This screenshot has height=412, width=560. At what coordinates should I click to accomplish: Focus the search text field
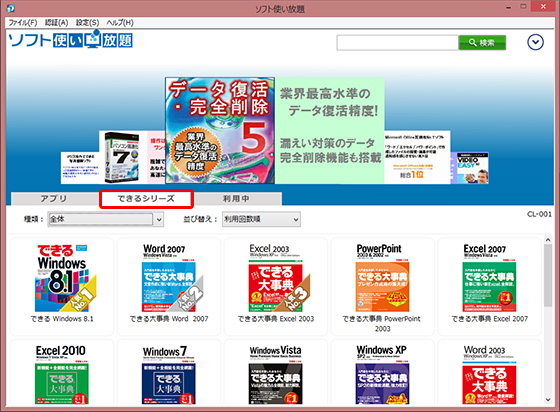[x=398, y=43]
